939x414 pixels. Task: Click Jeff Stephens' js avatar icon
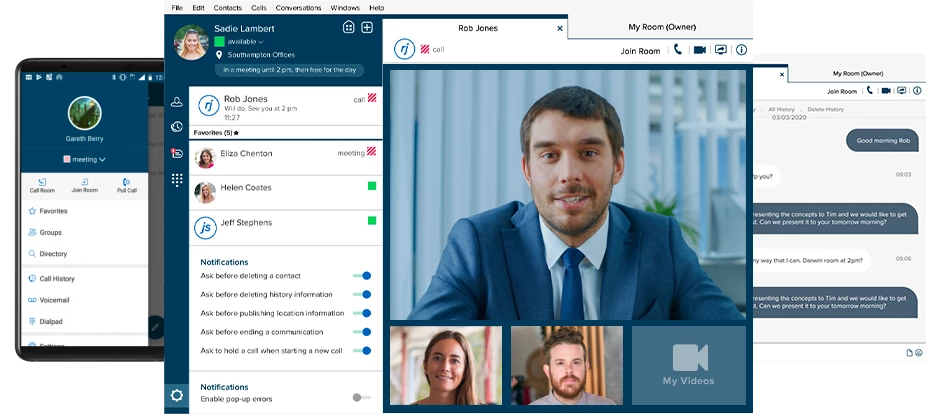click(x=205, y=228)
